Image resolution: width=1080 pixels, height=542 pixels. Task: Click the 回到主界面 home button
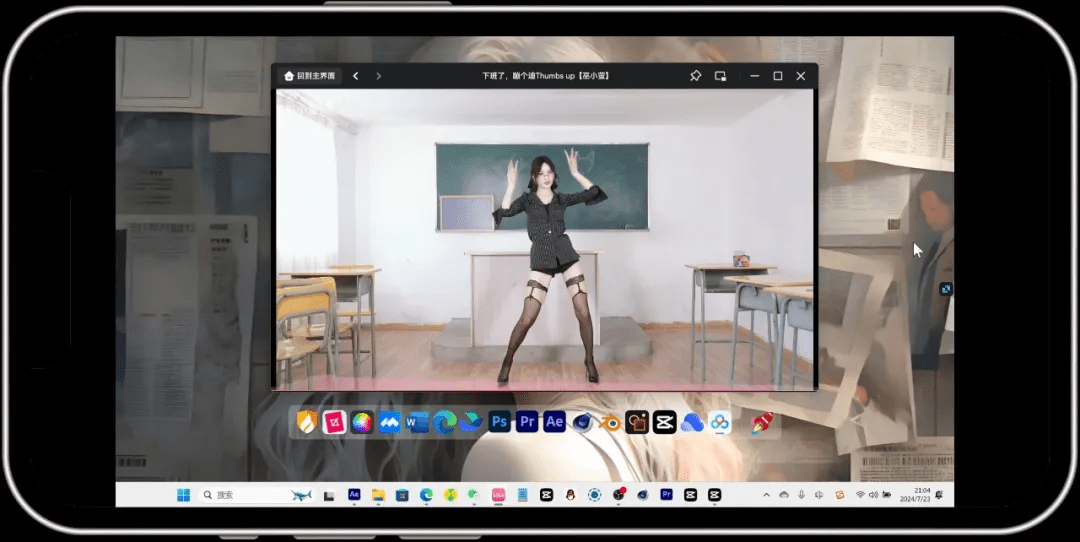(x=310, y=76)
